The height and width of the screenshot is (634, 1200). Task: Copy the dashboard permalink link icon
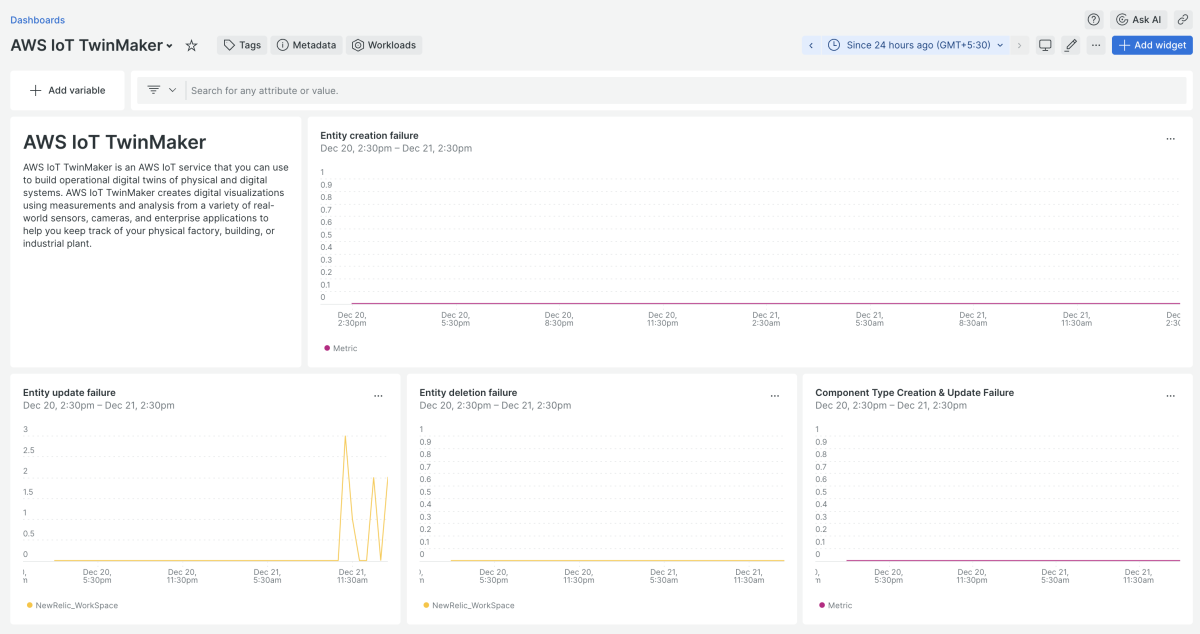coord(1182,19)
